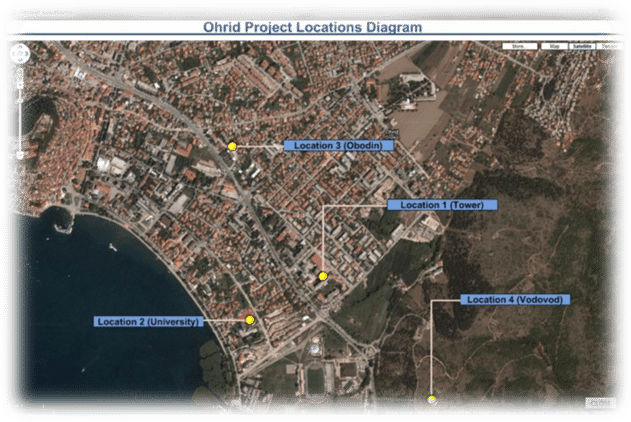Click the Location 3 (Obodin) label
This screenshot has width=631, height=422.
point(338,146)
